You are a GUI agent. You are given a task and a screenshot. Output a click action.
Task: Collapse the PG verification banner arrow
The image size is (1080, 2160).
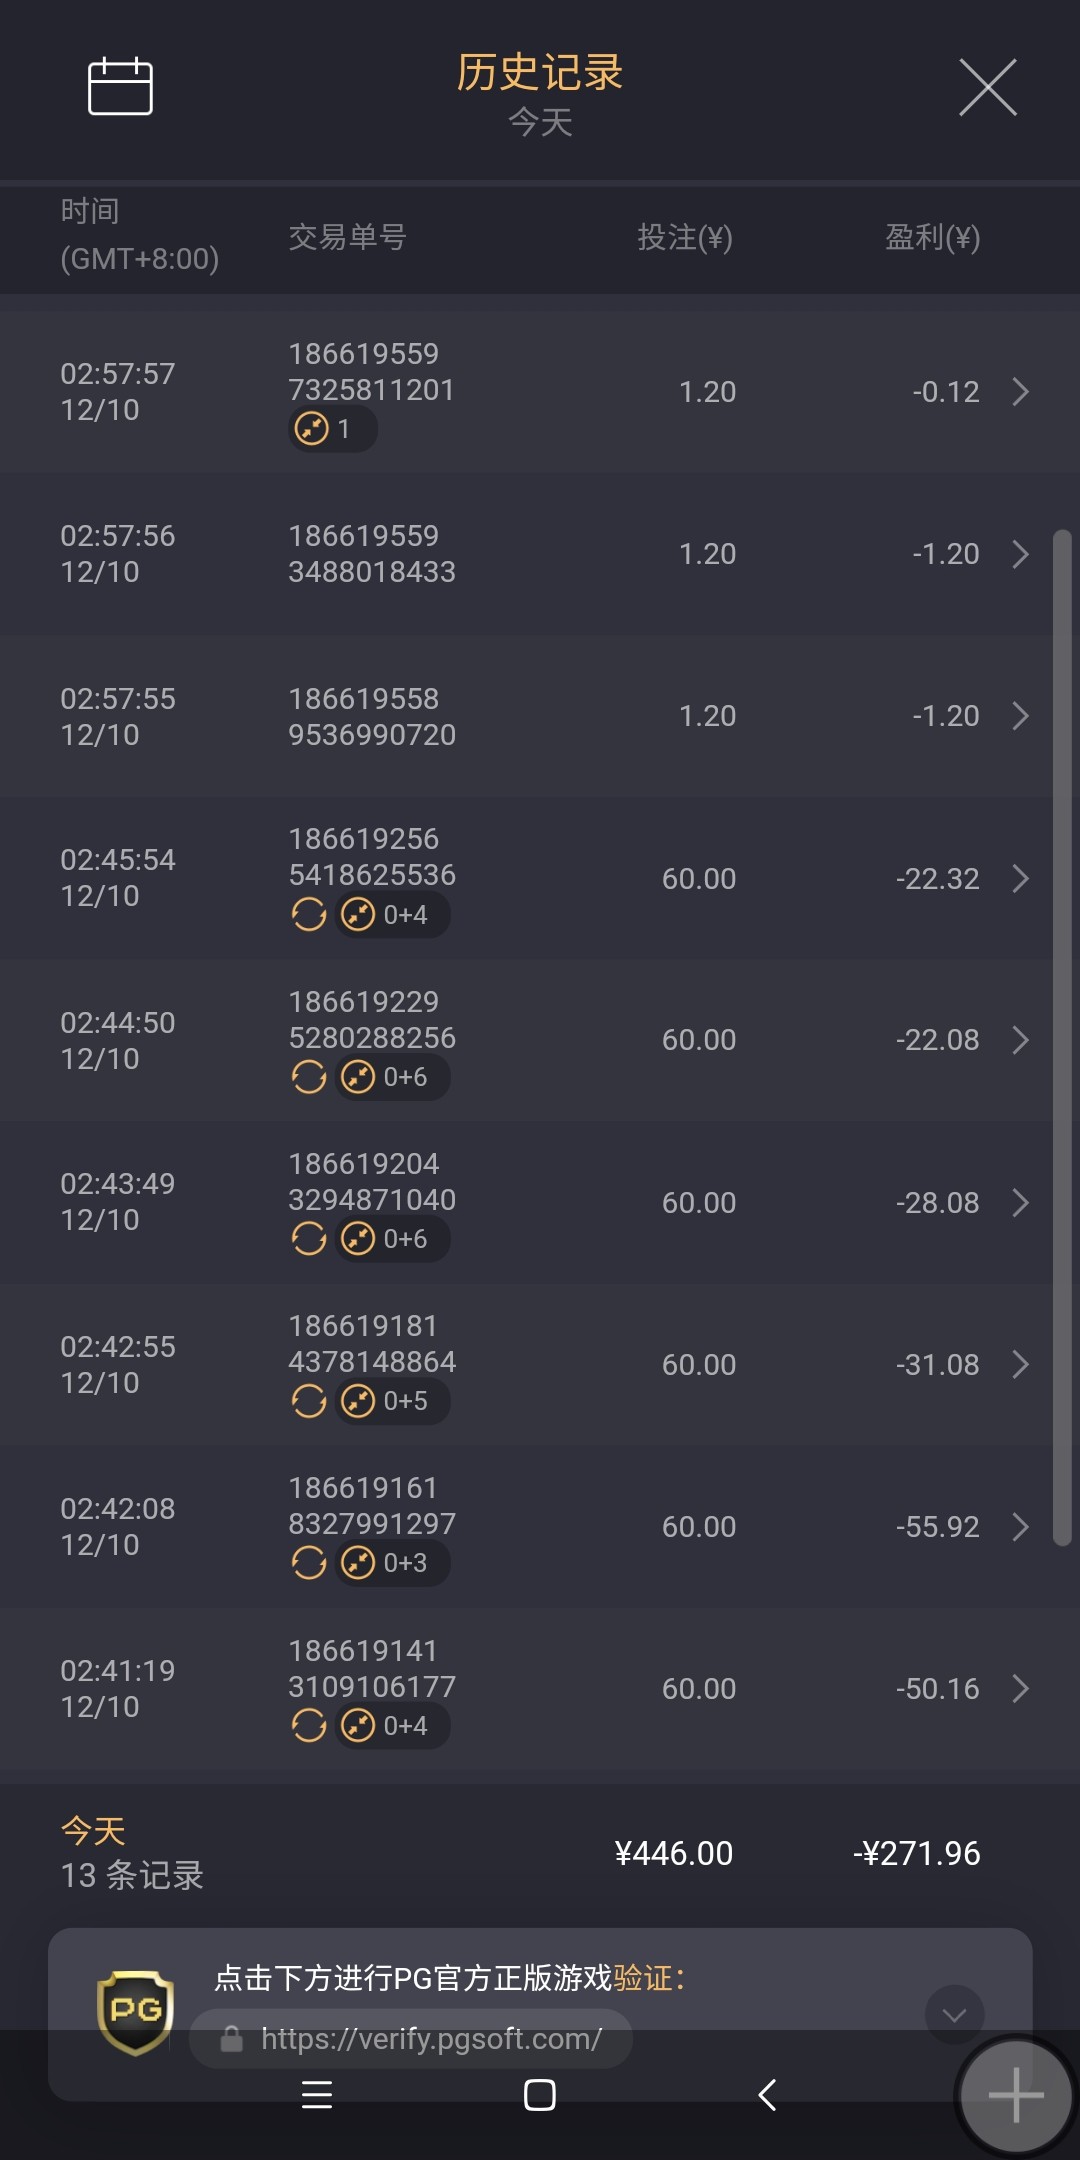pyautogui.click(x=954, y=2014)
